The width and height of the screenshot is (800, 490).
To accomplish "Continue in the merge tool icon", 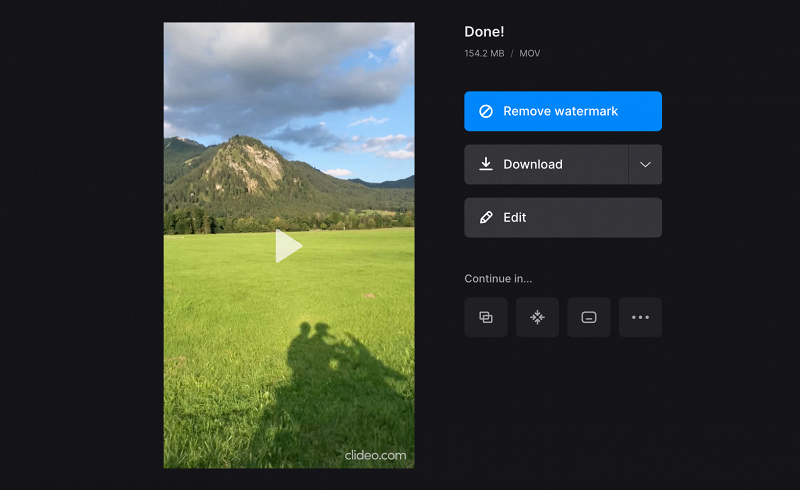I will [x=486, y=317].
